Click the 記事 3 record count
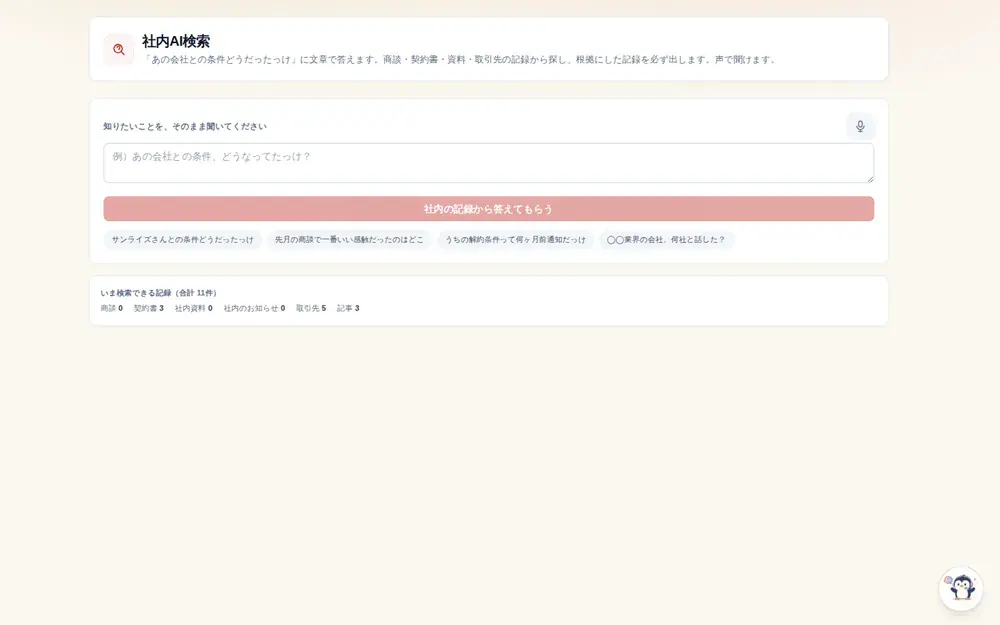 (x=348, y=308)
